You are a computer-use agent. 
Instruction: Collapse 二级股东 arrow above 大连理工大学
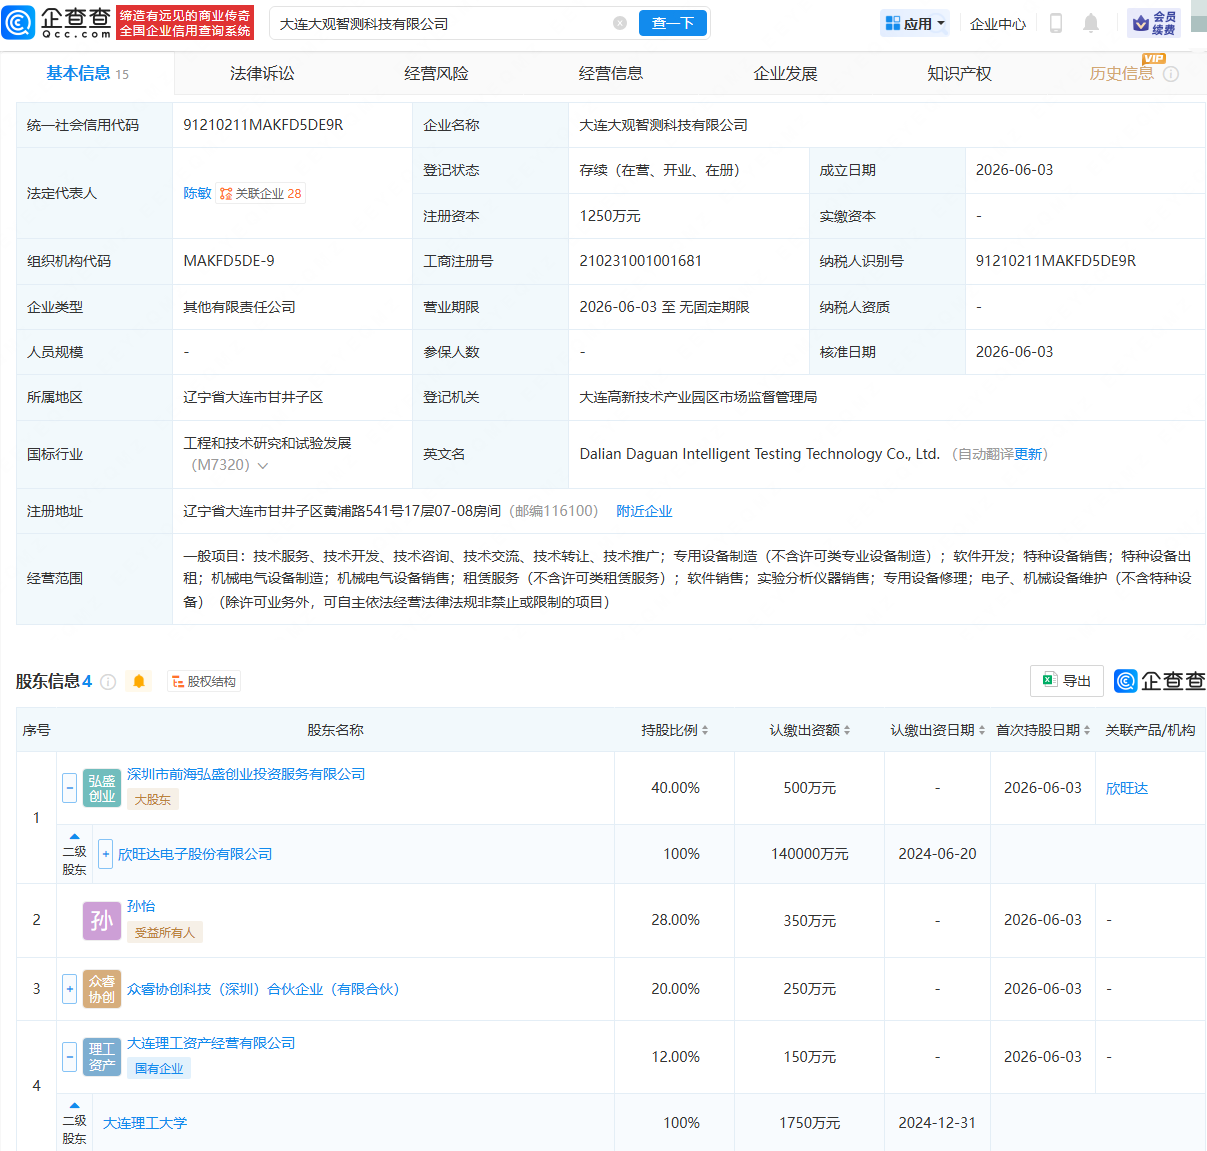[x=74, y=1105]
